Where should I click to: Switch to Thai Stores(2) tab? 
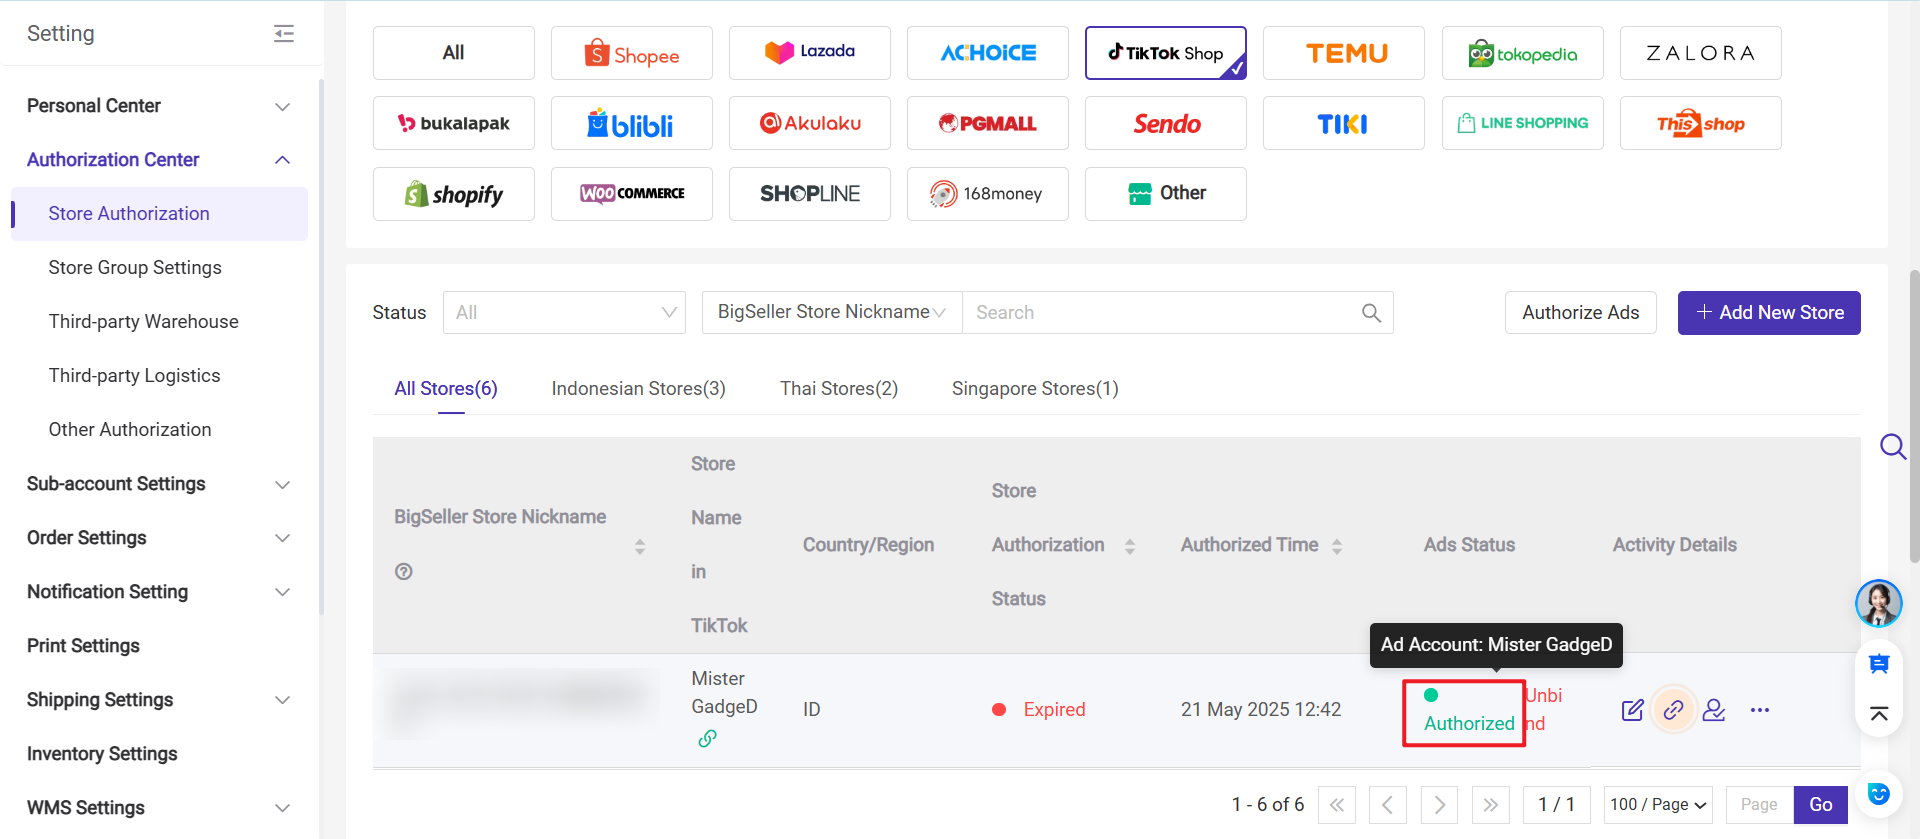839,389
